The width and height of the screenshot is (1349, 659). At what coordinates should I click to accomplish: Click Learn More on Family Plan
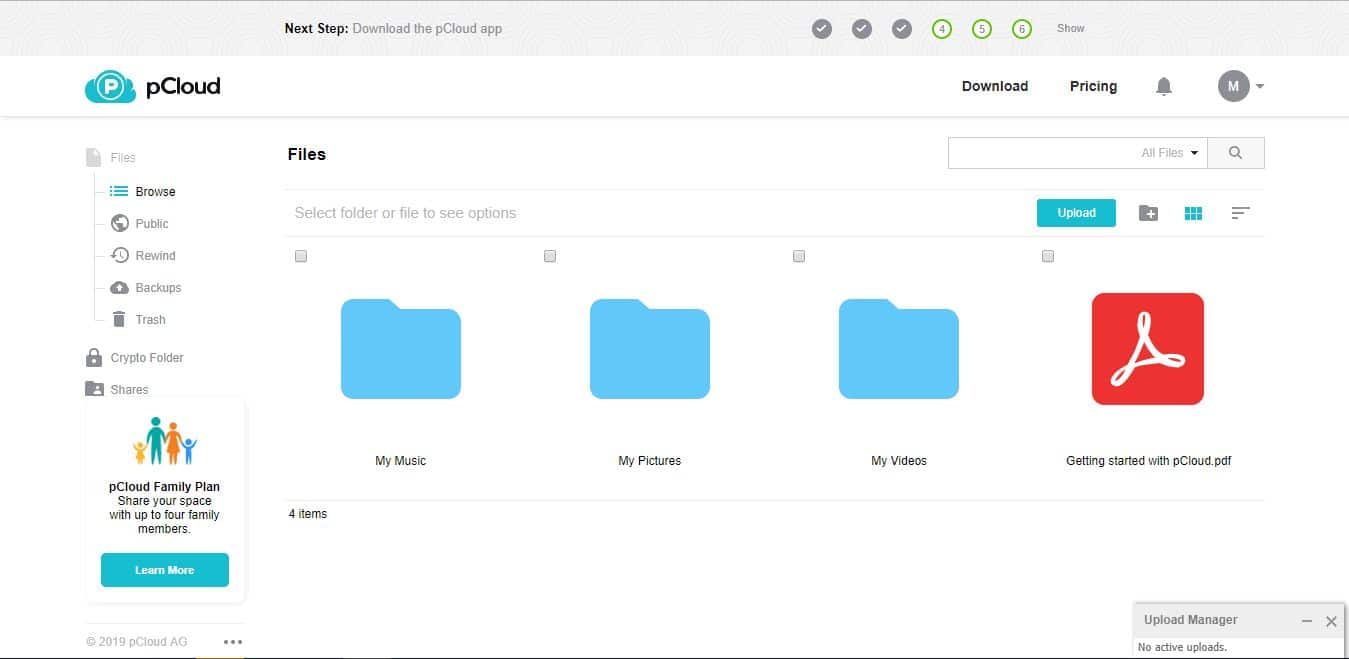pos(165,570)
